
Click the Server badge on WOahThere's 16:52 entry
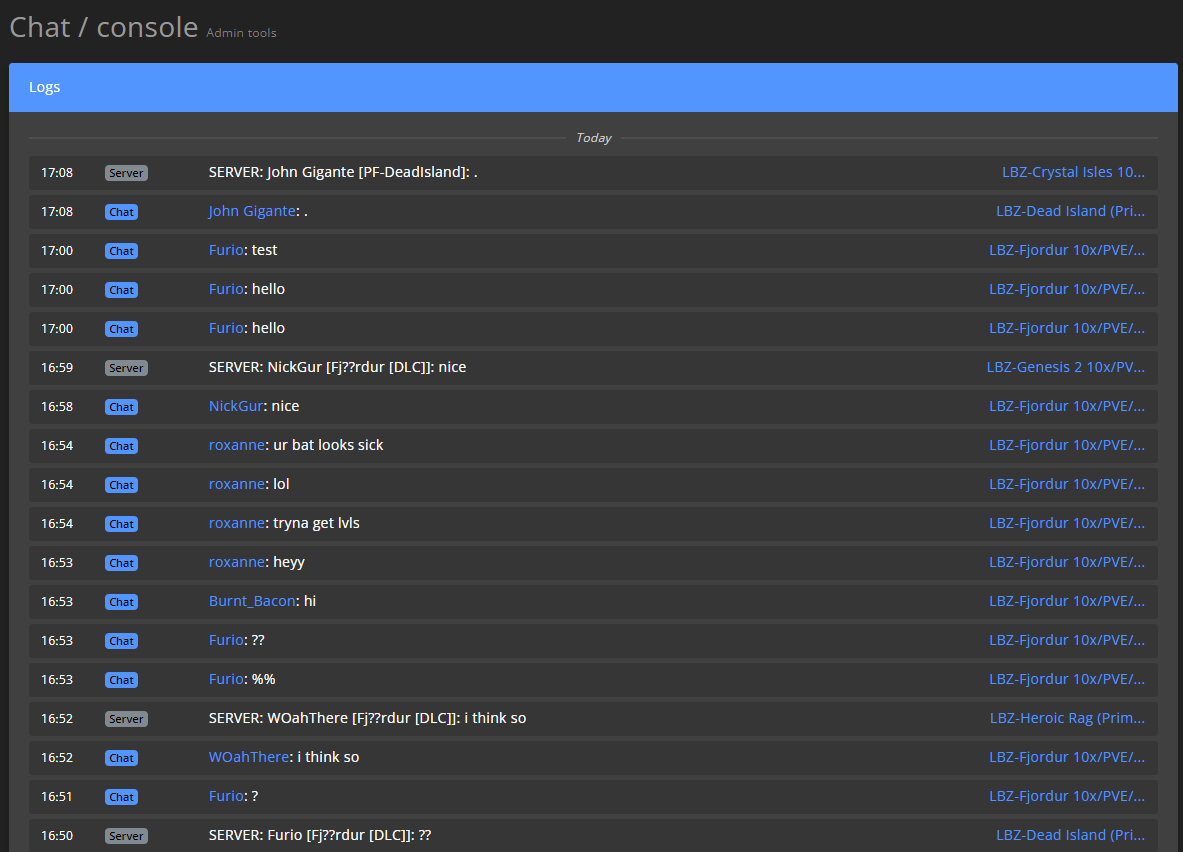[x=126, y=718]
